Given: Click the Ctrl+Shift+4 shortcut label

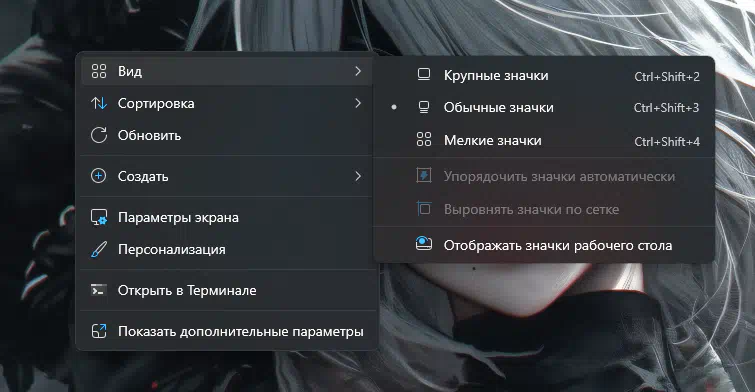Looking at the screenshot, I should [x=667, y=142].
